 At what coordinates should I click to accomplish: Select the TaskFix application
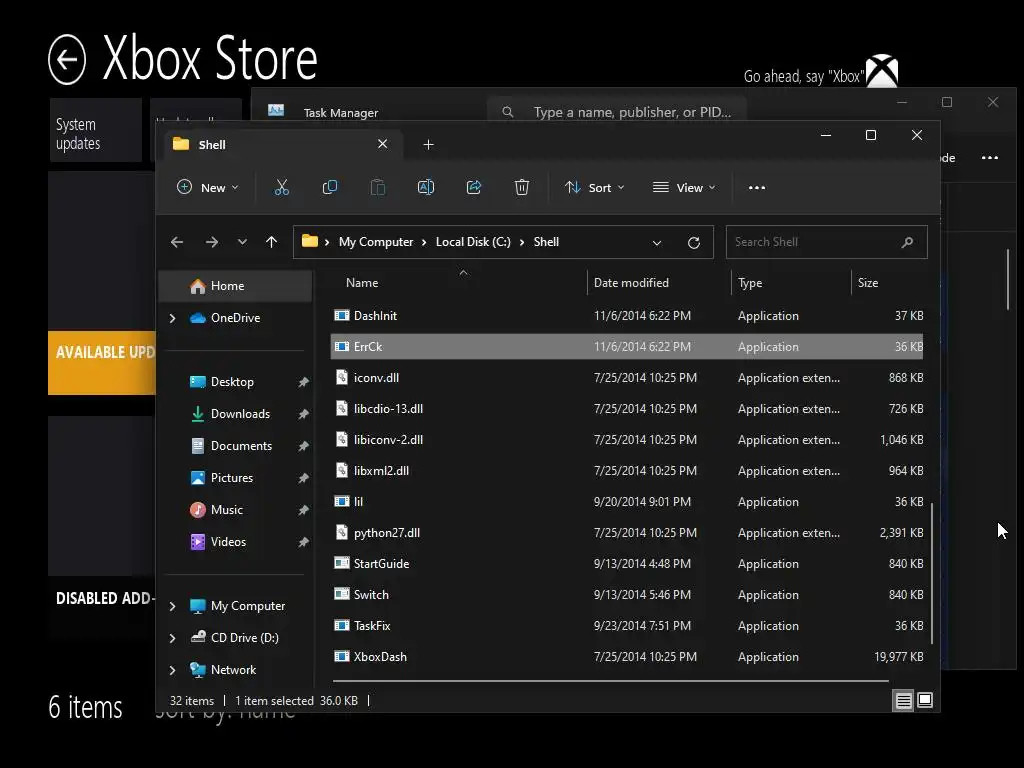click(627, 626)
